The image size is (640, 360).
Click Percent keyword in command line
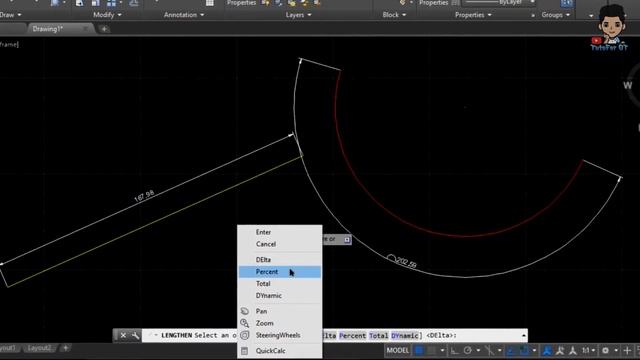pos(353,336)
